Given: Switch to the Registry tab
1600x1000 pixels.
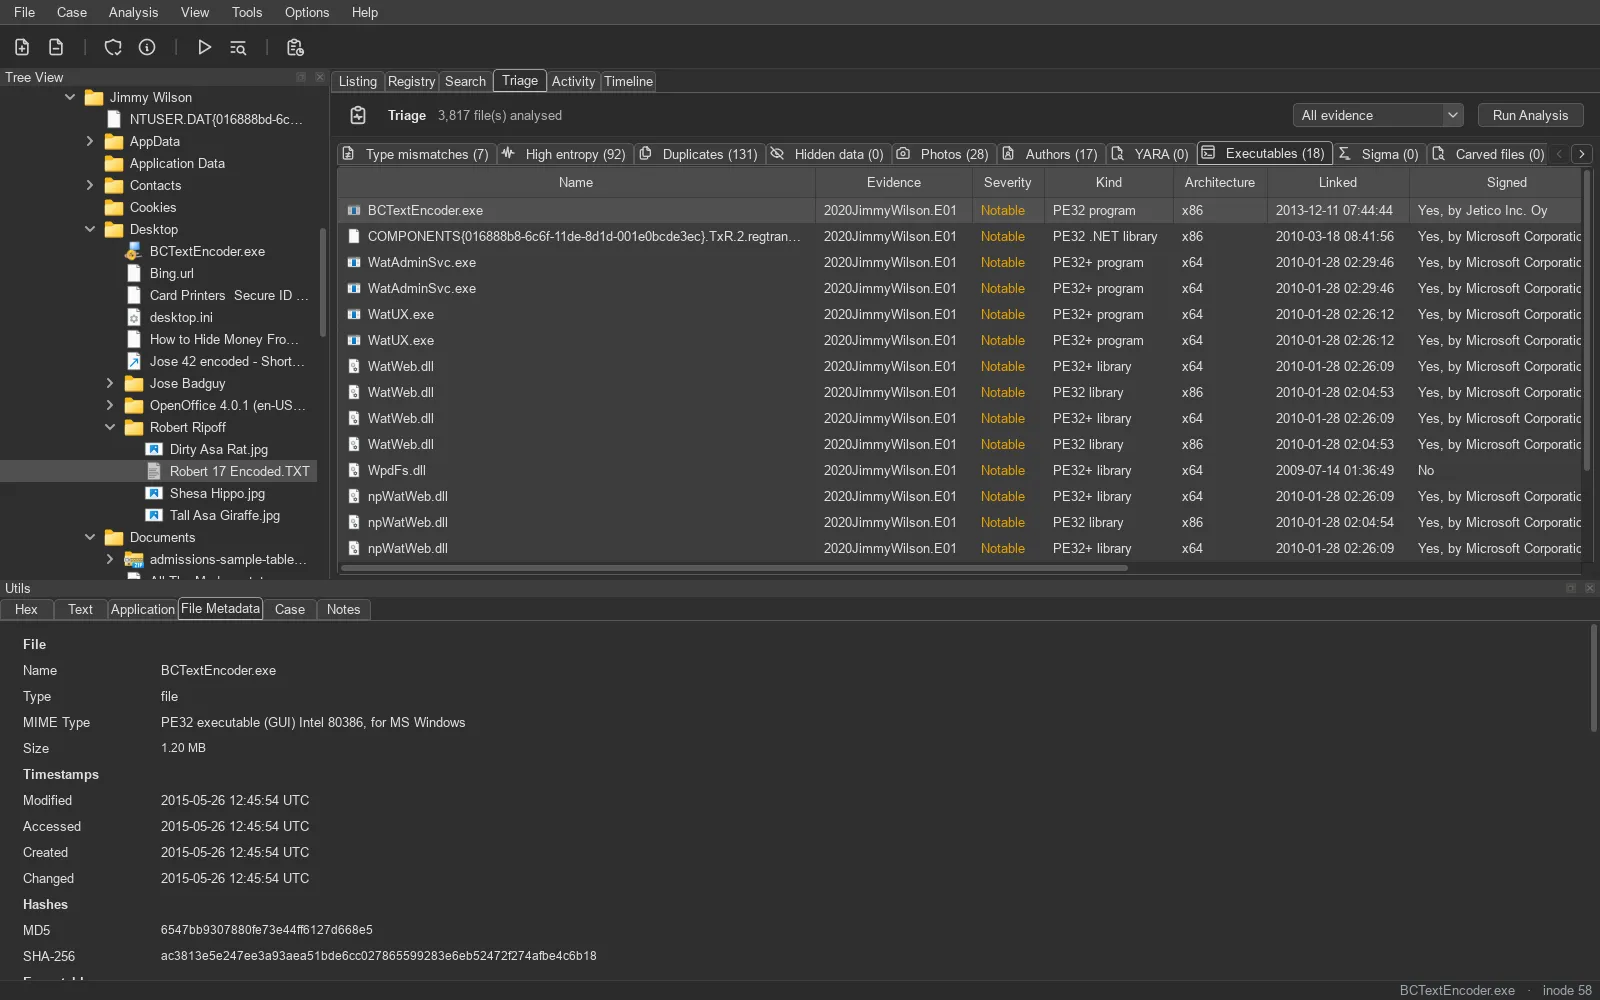Looking at the screenshot, I should (411, 81).
